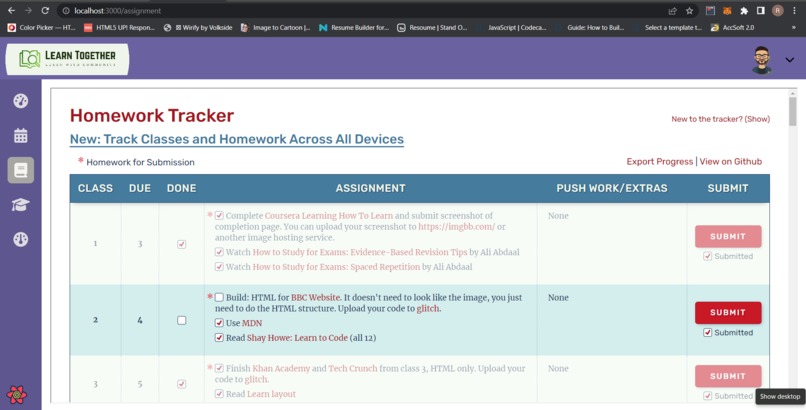Click the Show desktop tooltip button

(x=780, y=396)
